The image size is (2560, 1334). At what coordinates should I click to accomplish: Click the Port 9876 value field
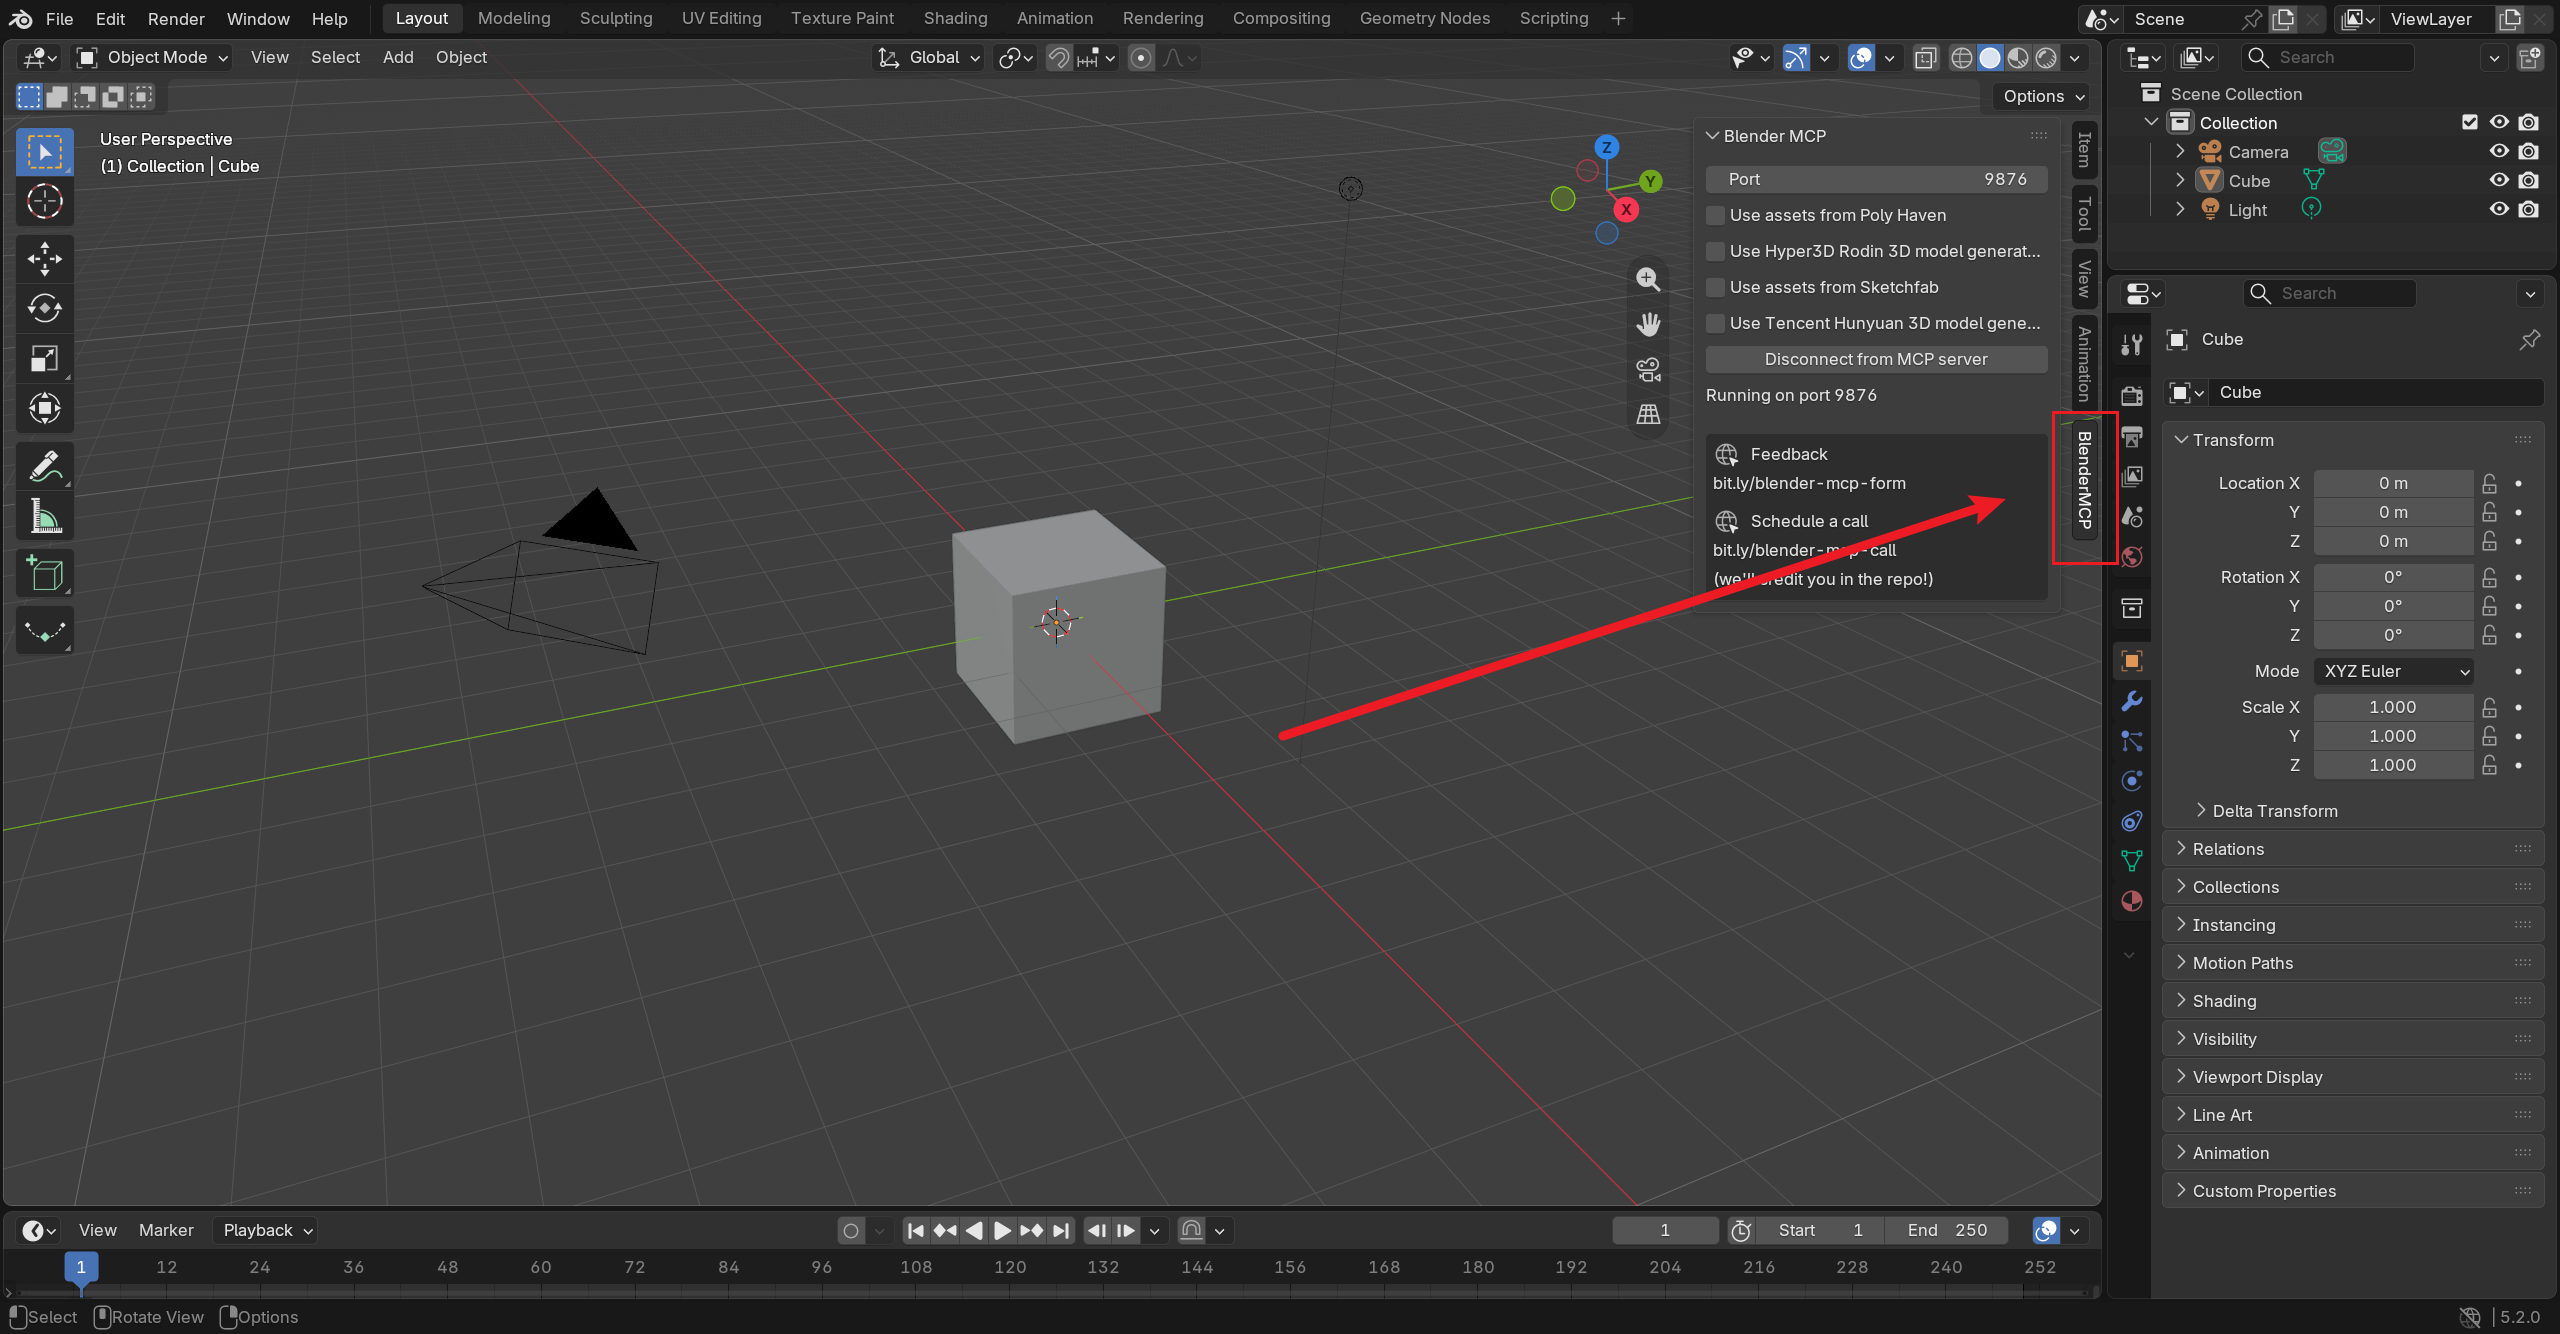[1876, 179]
